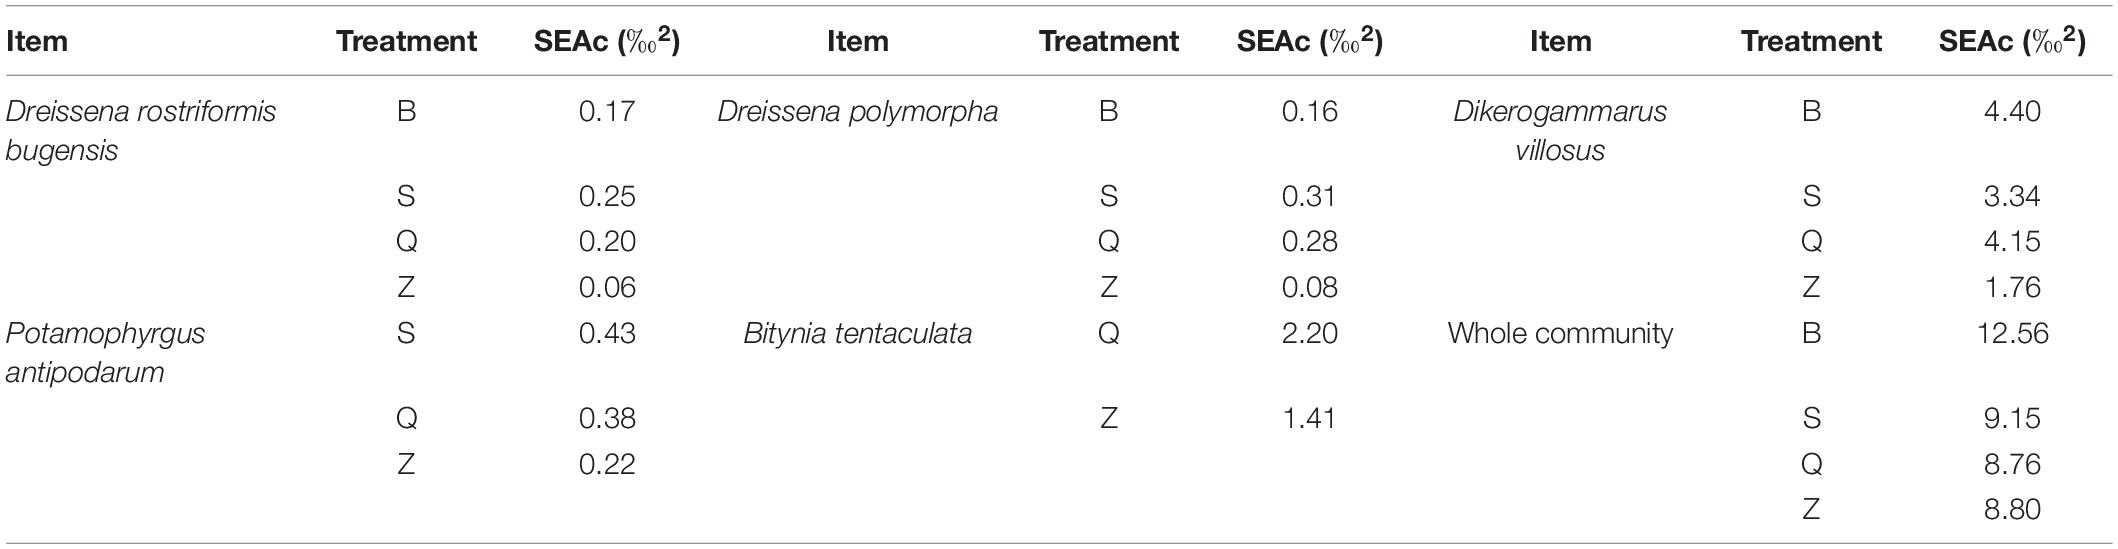Select the Dreissena rostriformis bugensis entry
2118x549 pixels.
click(141, 130)
